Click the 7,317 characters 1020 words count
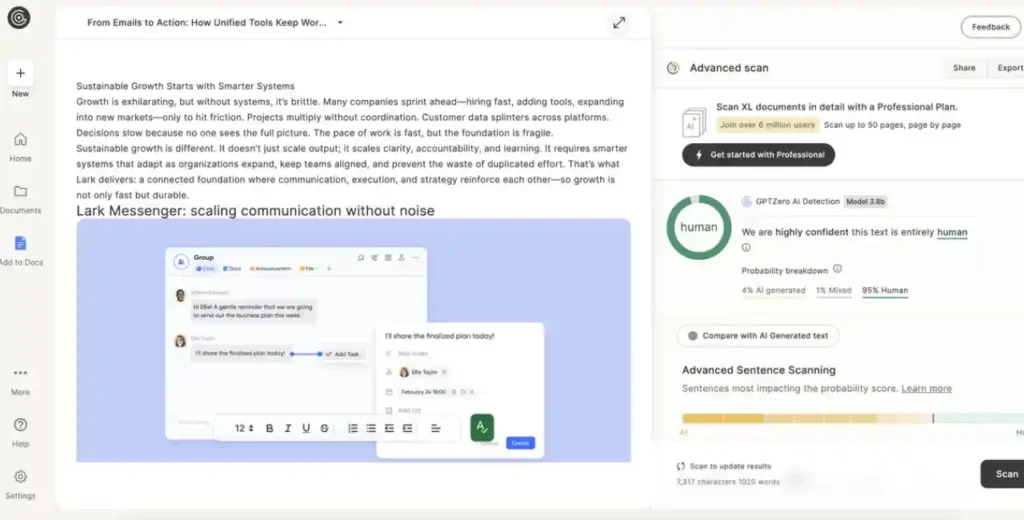Image resolution: width=1024 pixels, height=520 pixels. pos(728,482)
